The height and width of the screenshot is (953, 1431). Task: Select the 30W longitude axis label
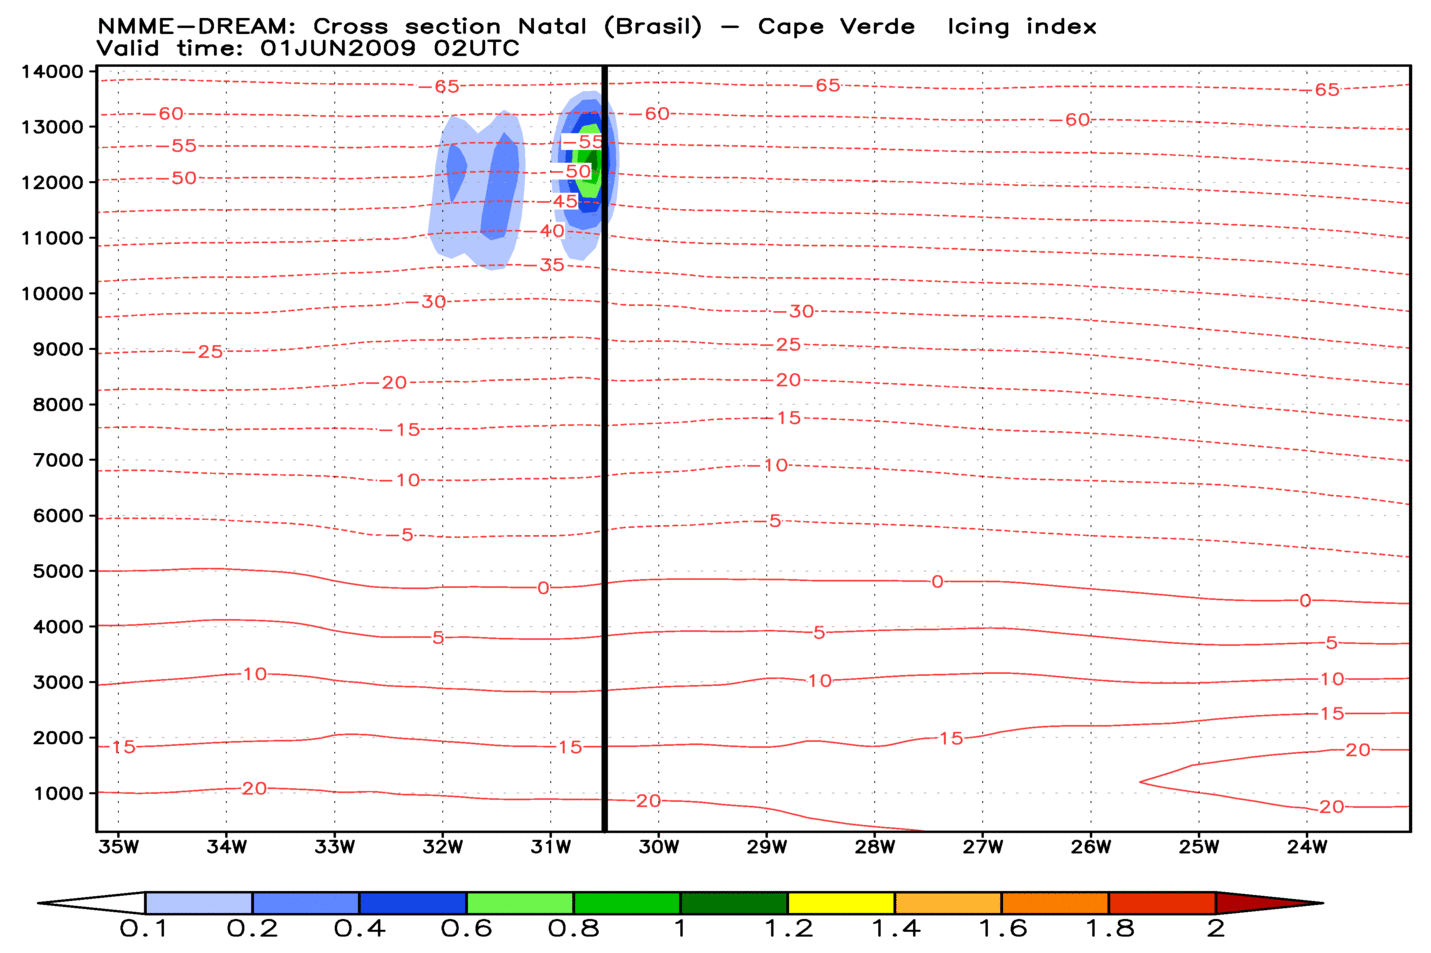[658, 847]
